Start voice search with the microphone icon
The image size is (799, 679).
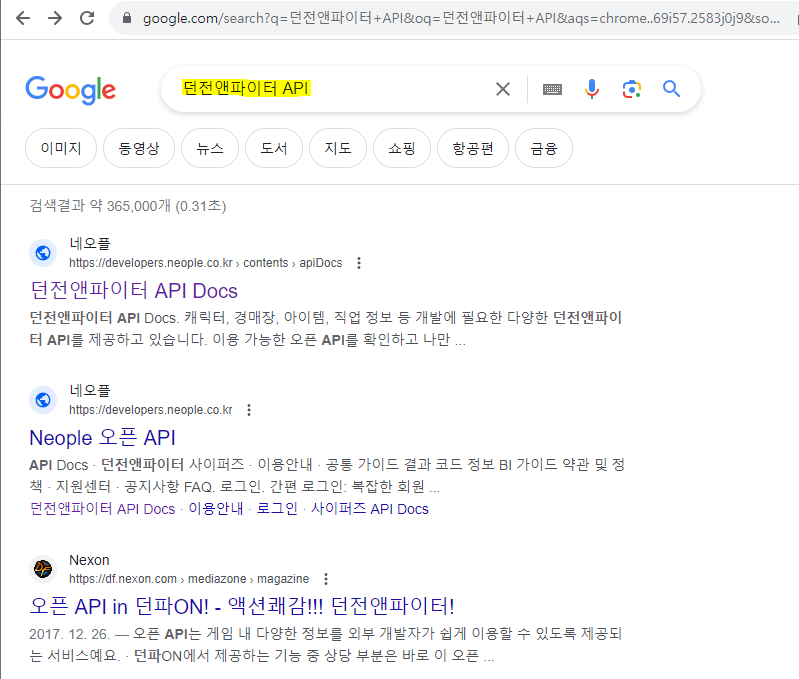pos(592,89)
